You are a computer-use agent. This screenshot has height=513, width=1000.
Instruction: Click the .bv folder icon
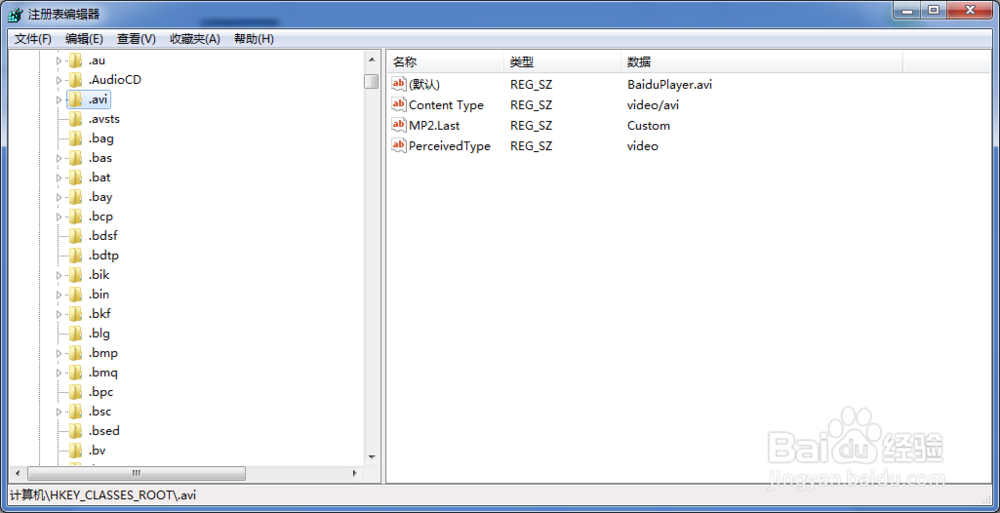[x=76, y=450]
